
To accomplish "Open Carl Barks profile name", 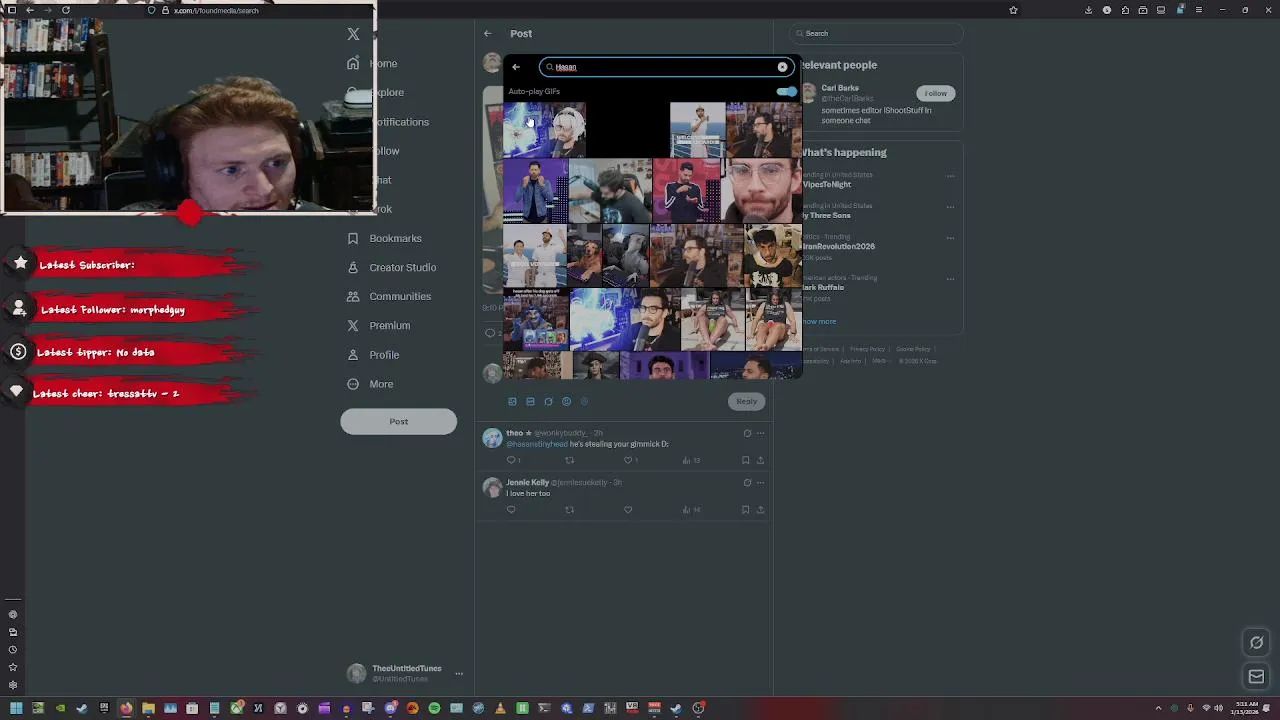I will click(840, 88).
